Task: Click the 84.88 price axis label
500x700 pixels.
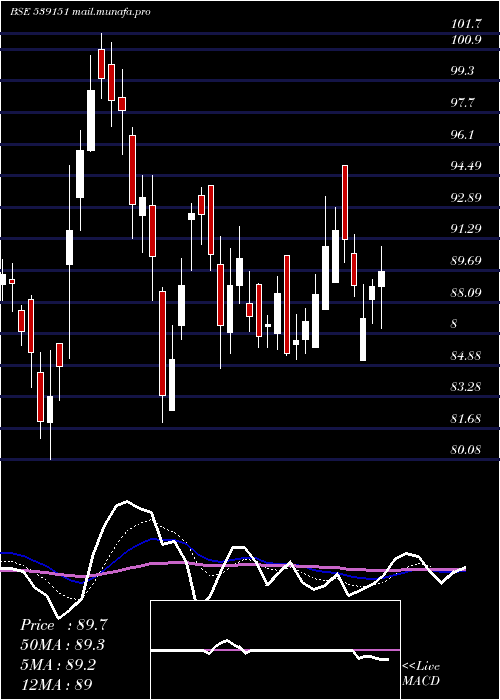Action: click(467, 356)
